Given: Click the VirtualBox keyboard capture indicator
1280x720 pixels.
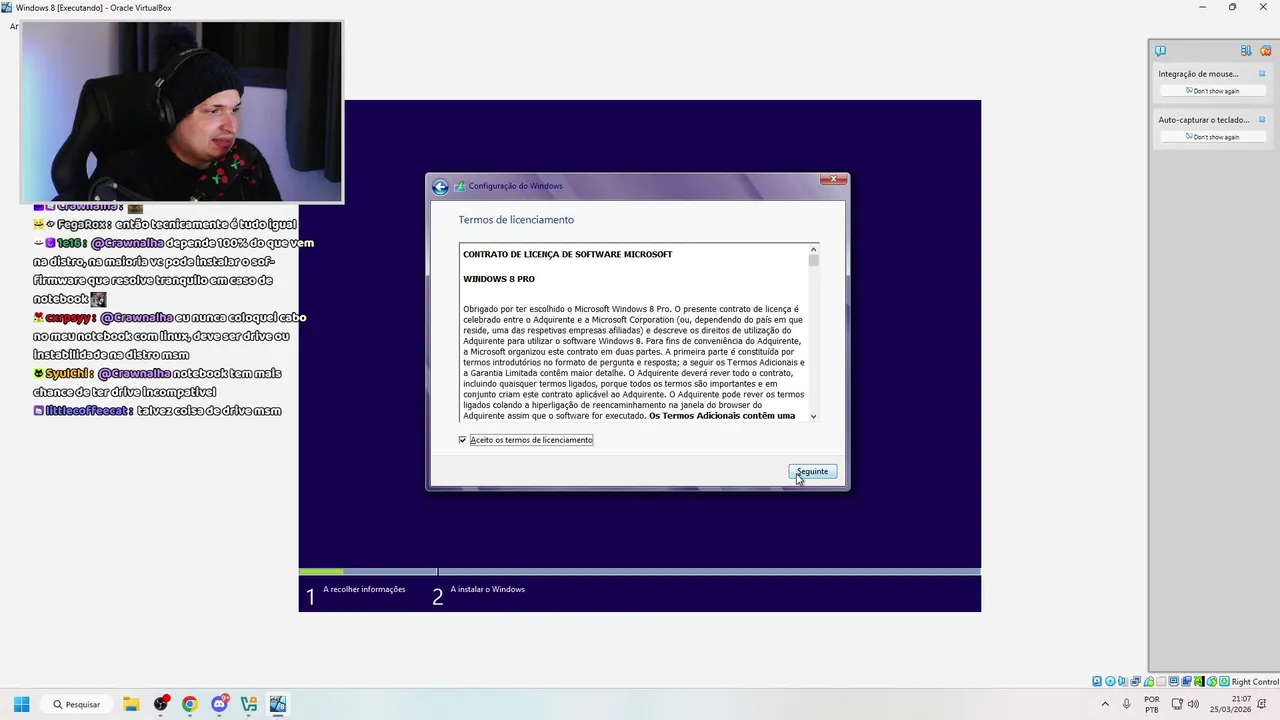Looking at the screenshot, I should click(1224, 681).
